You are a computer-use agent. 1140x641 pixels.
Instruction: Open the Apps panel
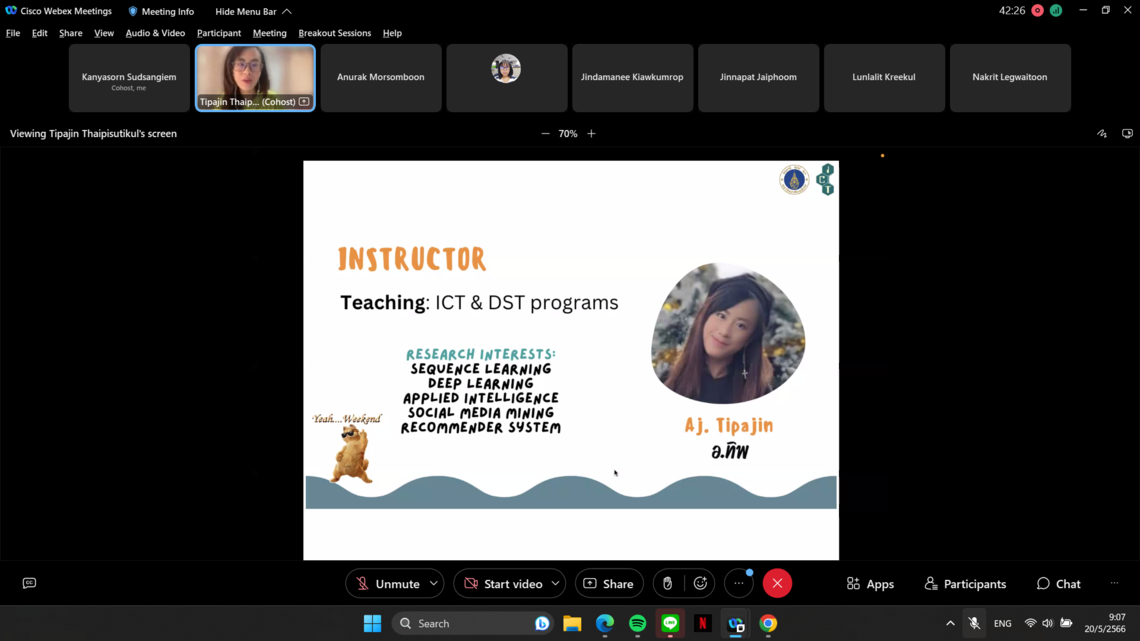tap(870, 584)
